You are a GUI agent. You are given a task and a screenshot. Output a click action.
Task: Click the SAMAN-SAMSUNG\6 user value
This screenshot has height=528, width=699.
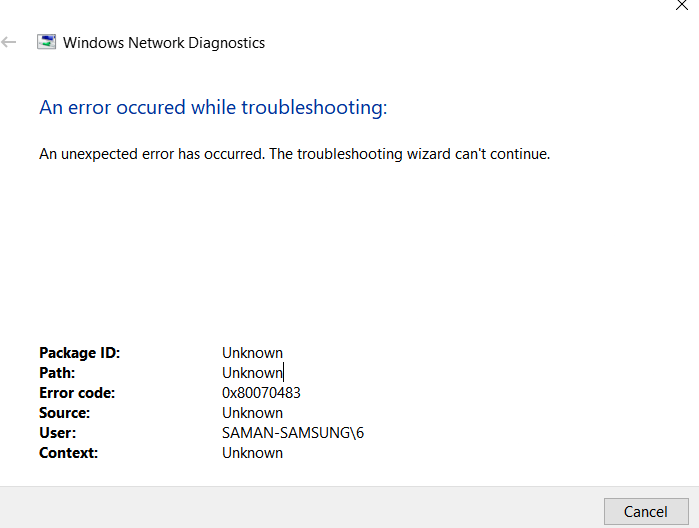coord(293,433)
